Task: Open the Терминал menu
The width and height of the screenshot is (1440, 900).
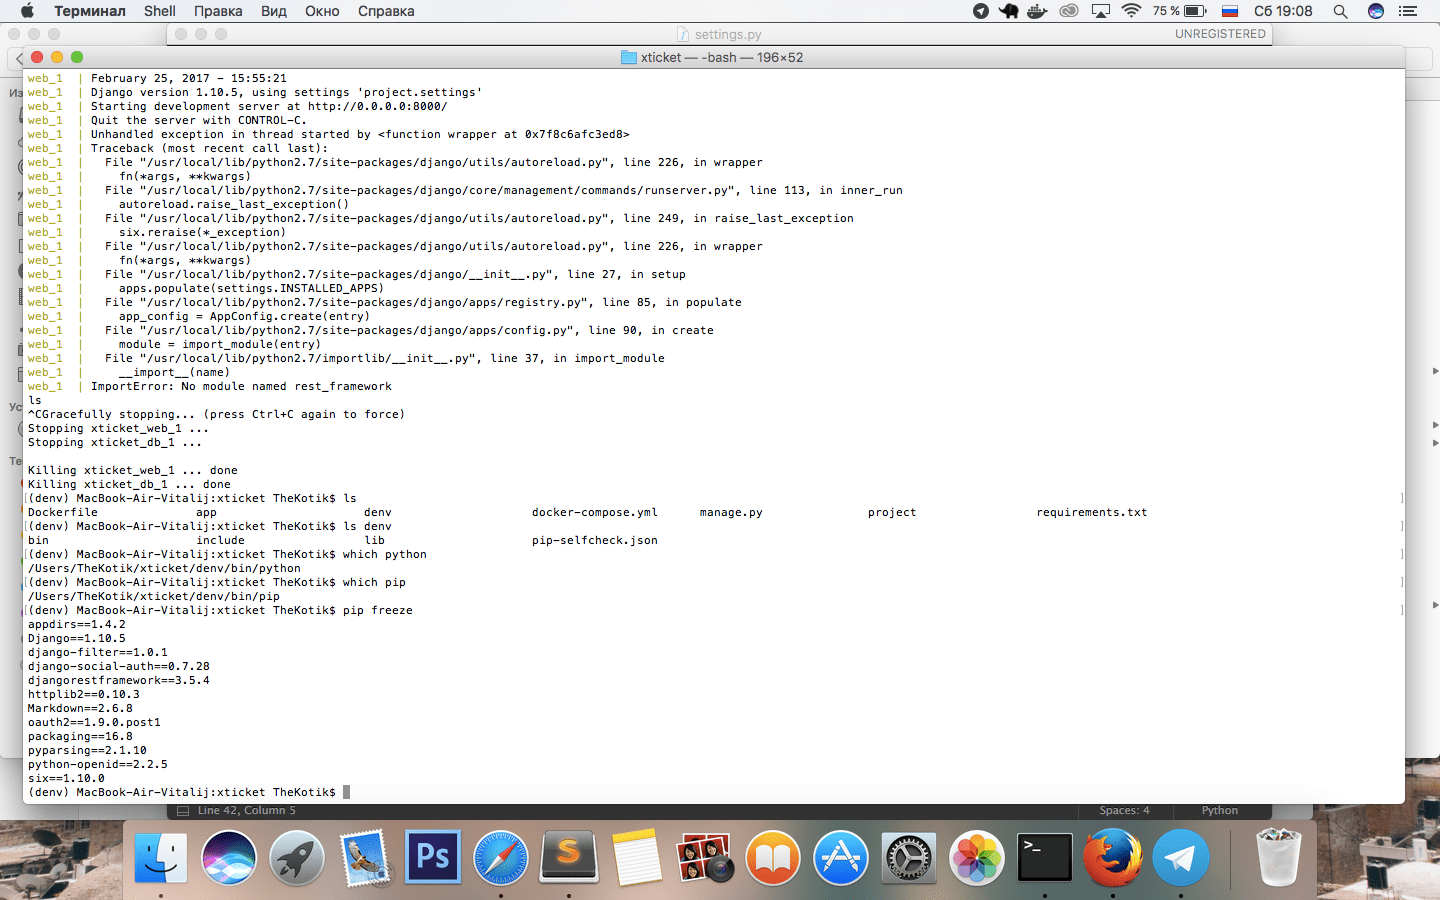Action: click(x=90, y=11)
